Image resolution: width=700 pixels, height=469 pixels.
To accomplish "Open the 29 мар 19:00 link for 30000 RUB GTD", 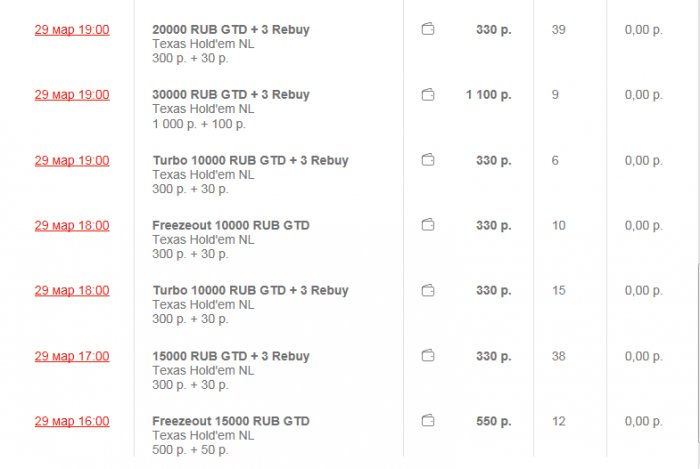I will [x=72, y=95].
